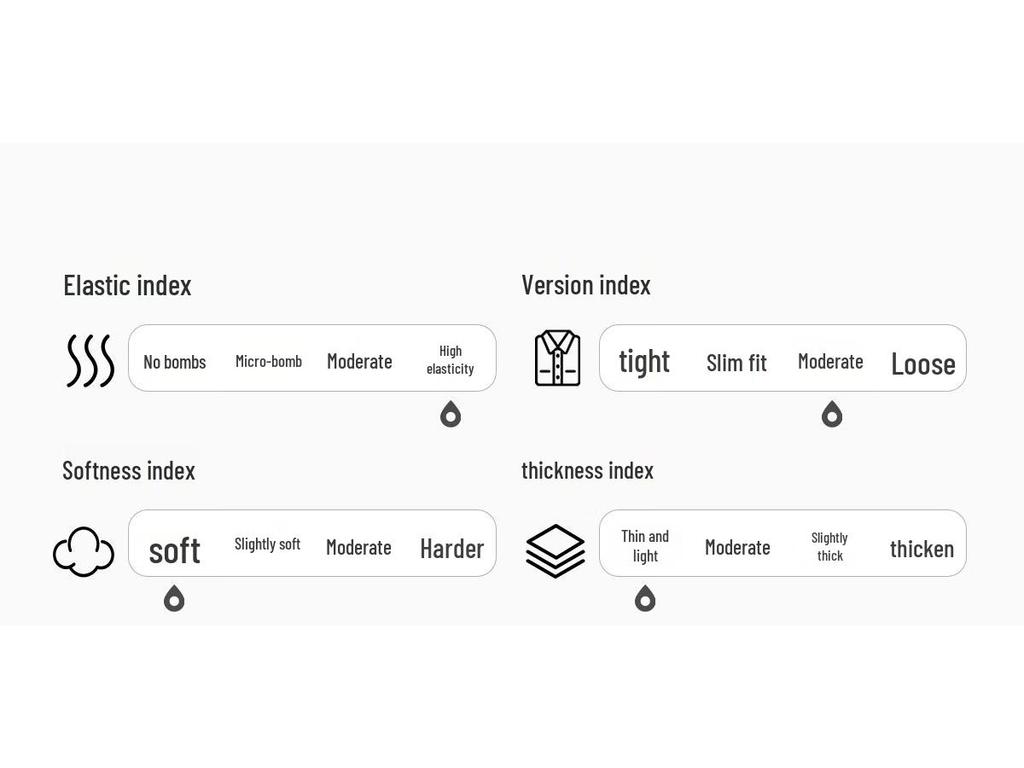The width and height of the screenshot is (1024, 768).
Task: Click the stacked layers thickness icon
Action: (555, 550)
